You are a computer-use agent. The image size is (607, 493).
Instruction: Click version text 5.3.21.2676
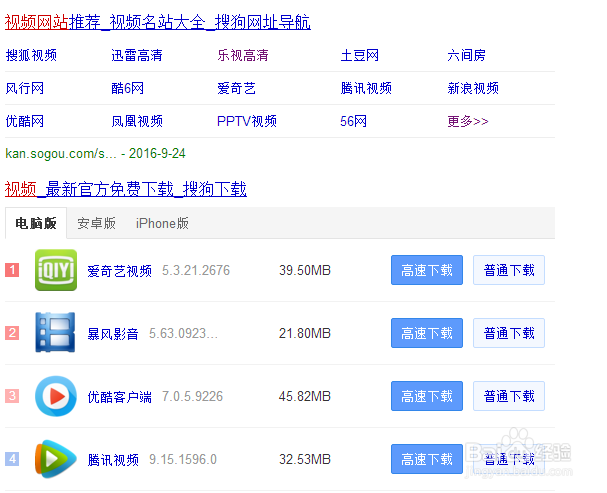click(x=196, y=270)
